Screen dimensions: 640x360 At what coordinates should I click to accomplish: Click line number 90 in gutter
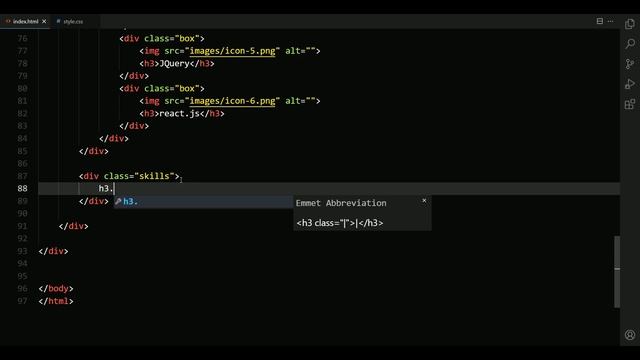point(22,213)
